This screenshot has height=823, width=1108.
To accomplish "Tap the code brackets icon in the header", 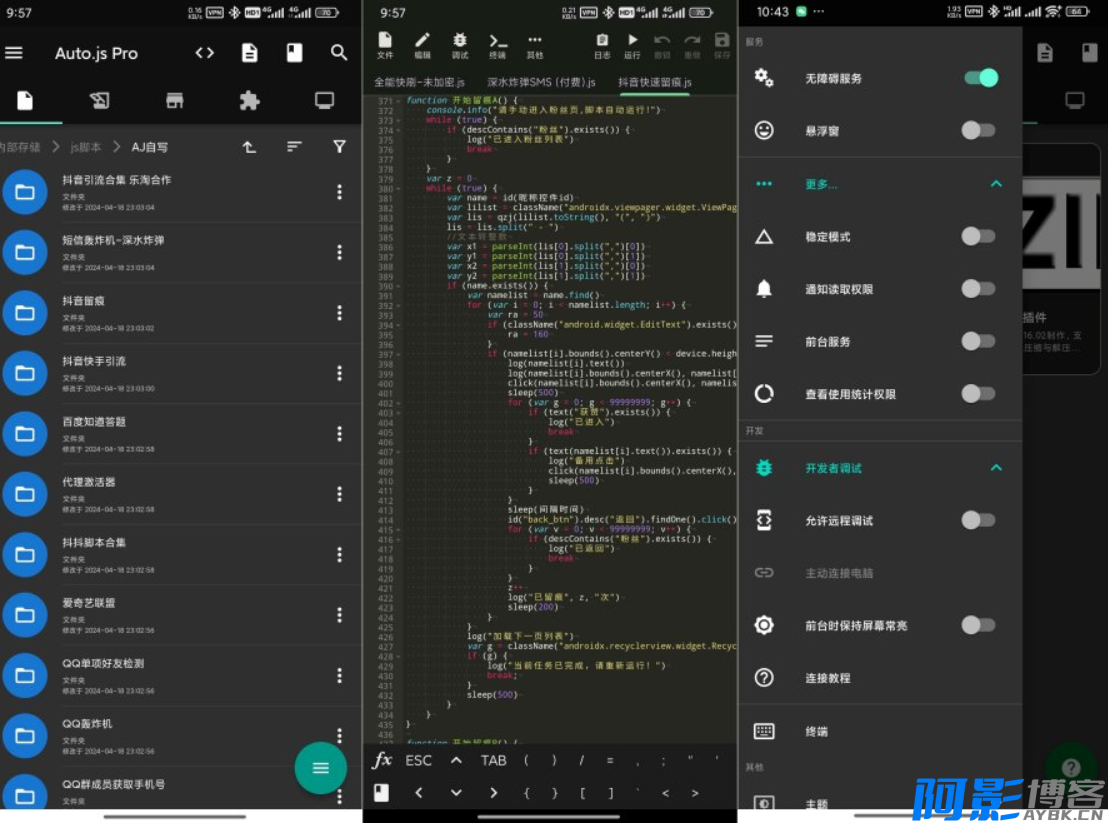I will click(204, 53).
